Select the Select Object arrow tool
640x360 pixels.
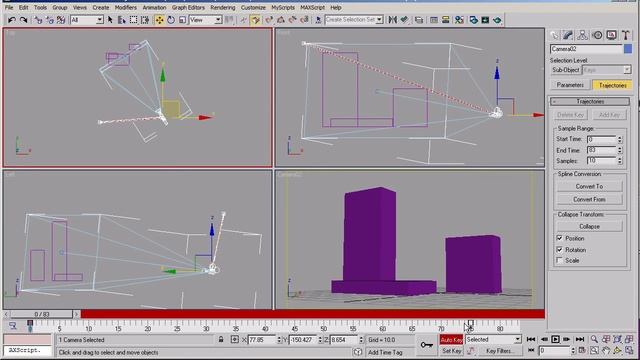[110, 20]
